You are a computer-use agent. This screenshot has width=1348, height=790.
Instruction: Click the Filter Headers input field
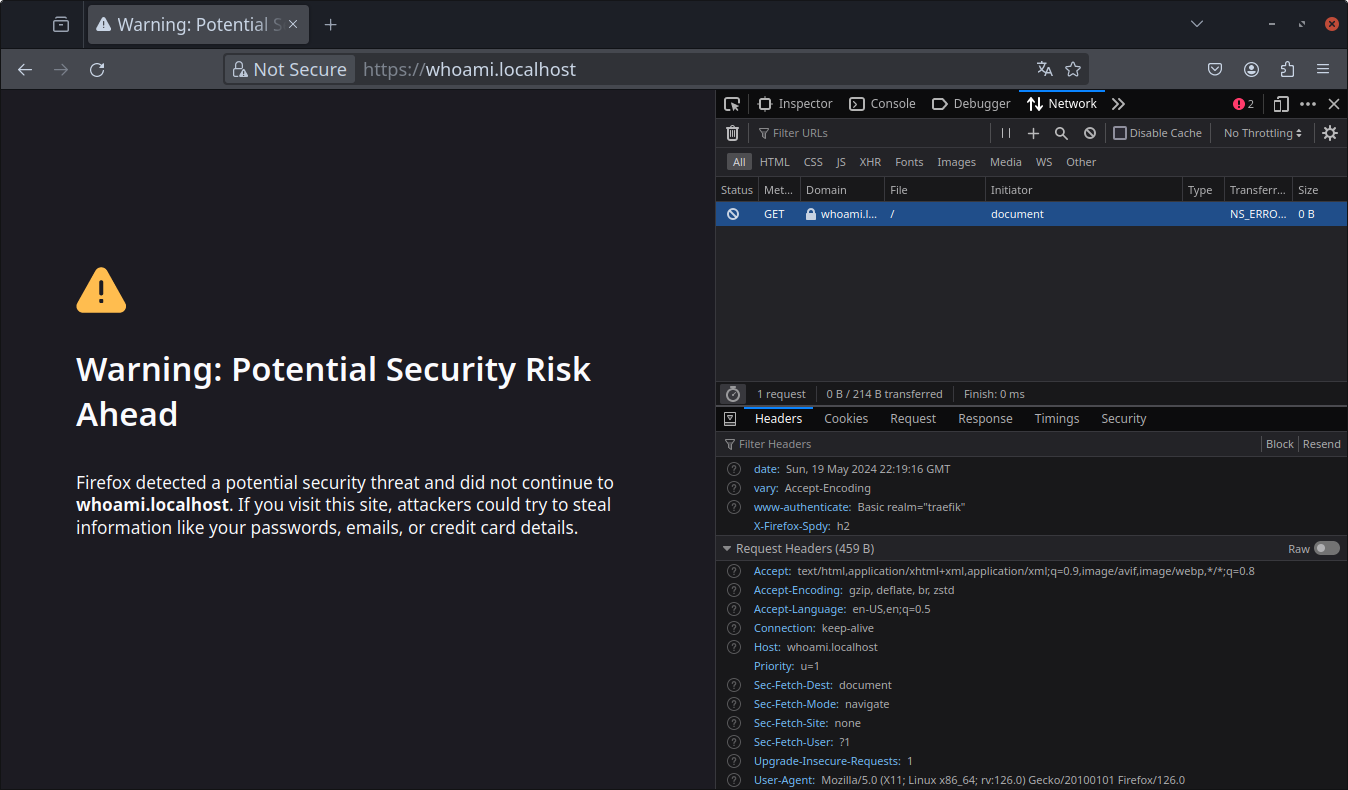coord(989,444)
